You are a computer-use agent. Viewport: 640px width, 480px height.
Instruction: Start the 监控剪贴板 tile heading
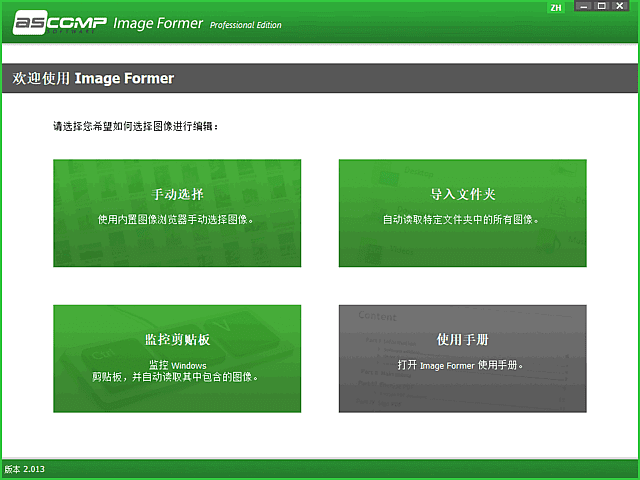coord(176,339)
